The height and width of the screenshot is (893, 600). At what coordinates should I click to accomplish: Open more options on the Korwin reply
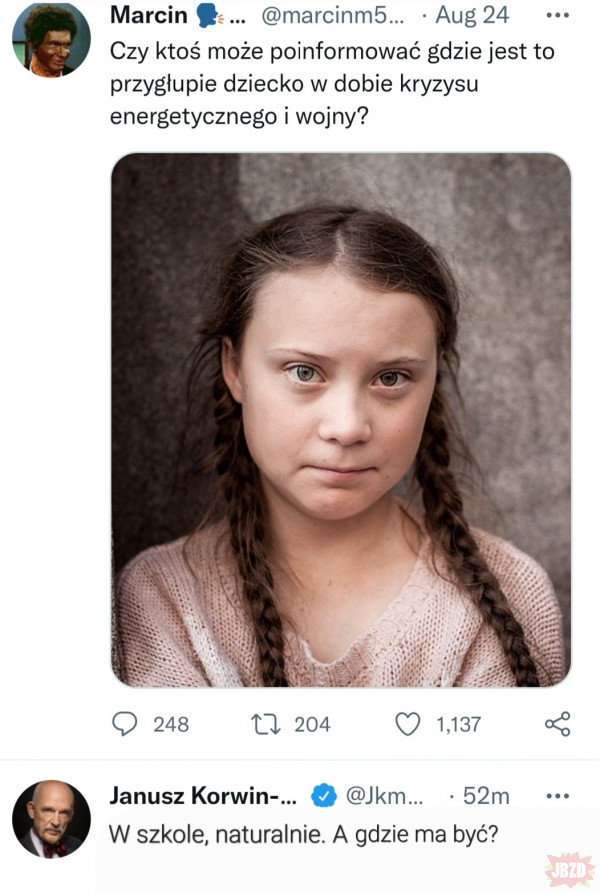tap(557, 796)
